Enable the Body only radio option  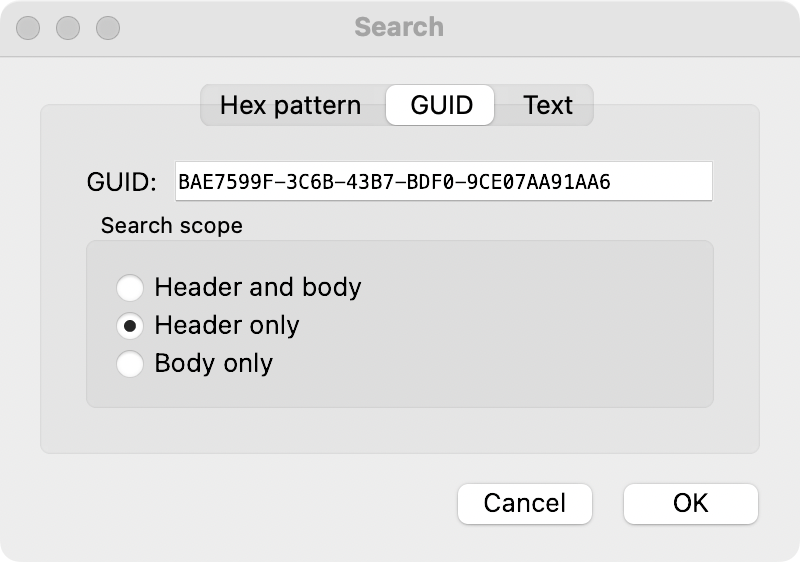click(x=130, y=363)
